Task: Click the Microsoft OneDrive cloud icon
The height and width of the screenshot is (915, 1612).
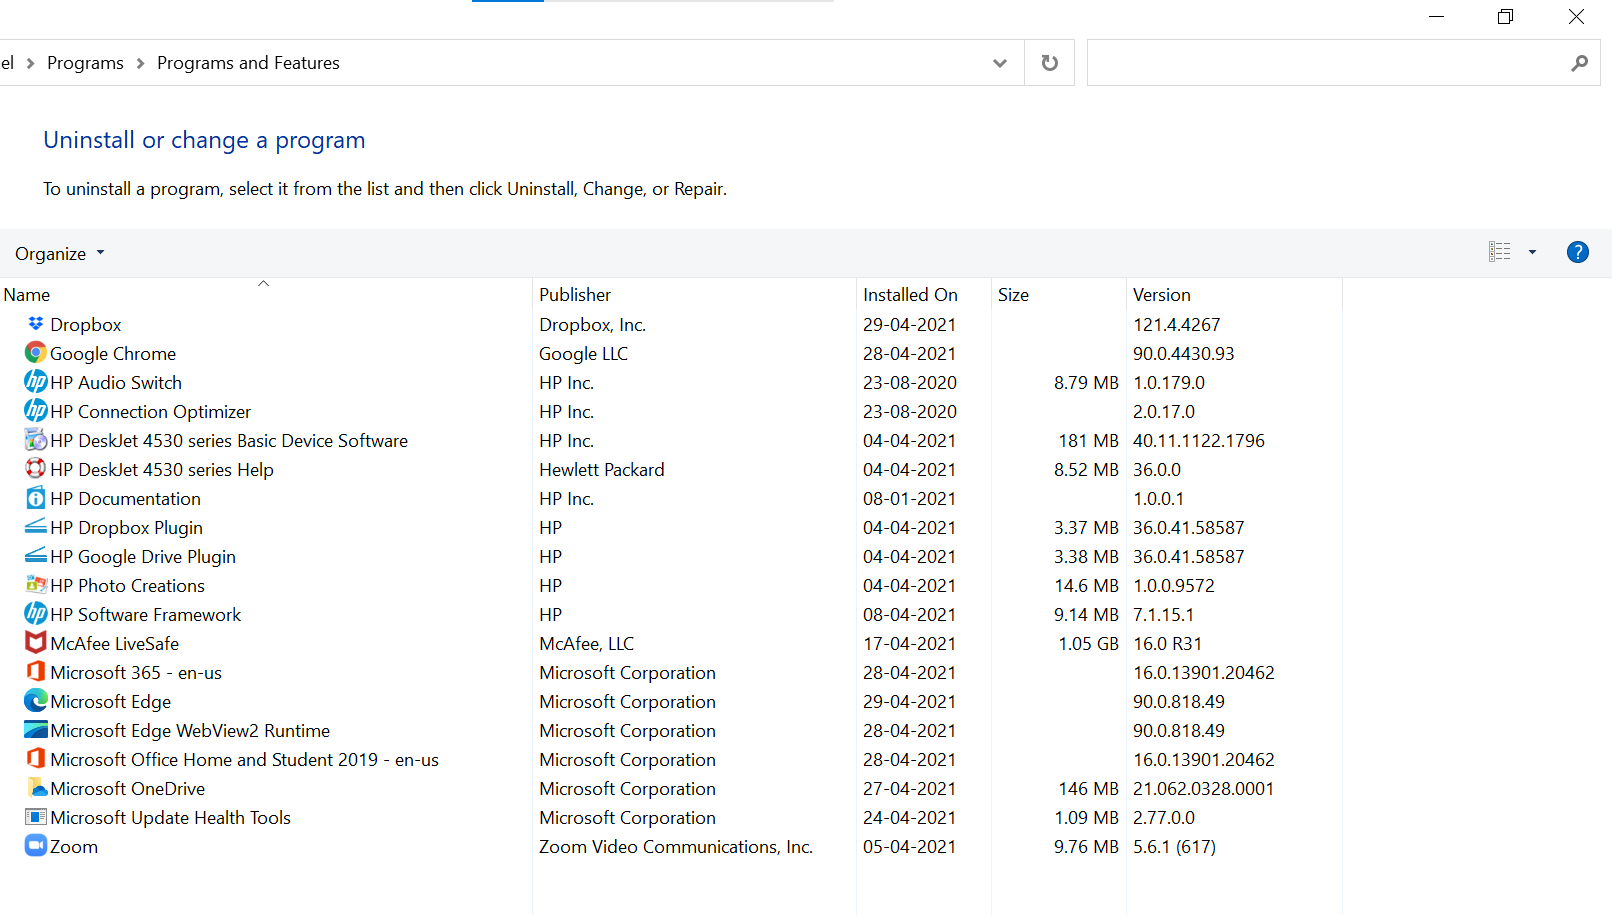Action: tap(36, 788)
